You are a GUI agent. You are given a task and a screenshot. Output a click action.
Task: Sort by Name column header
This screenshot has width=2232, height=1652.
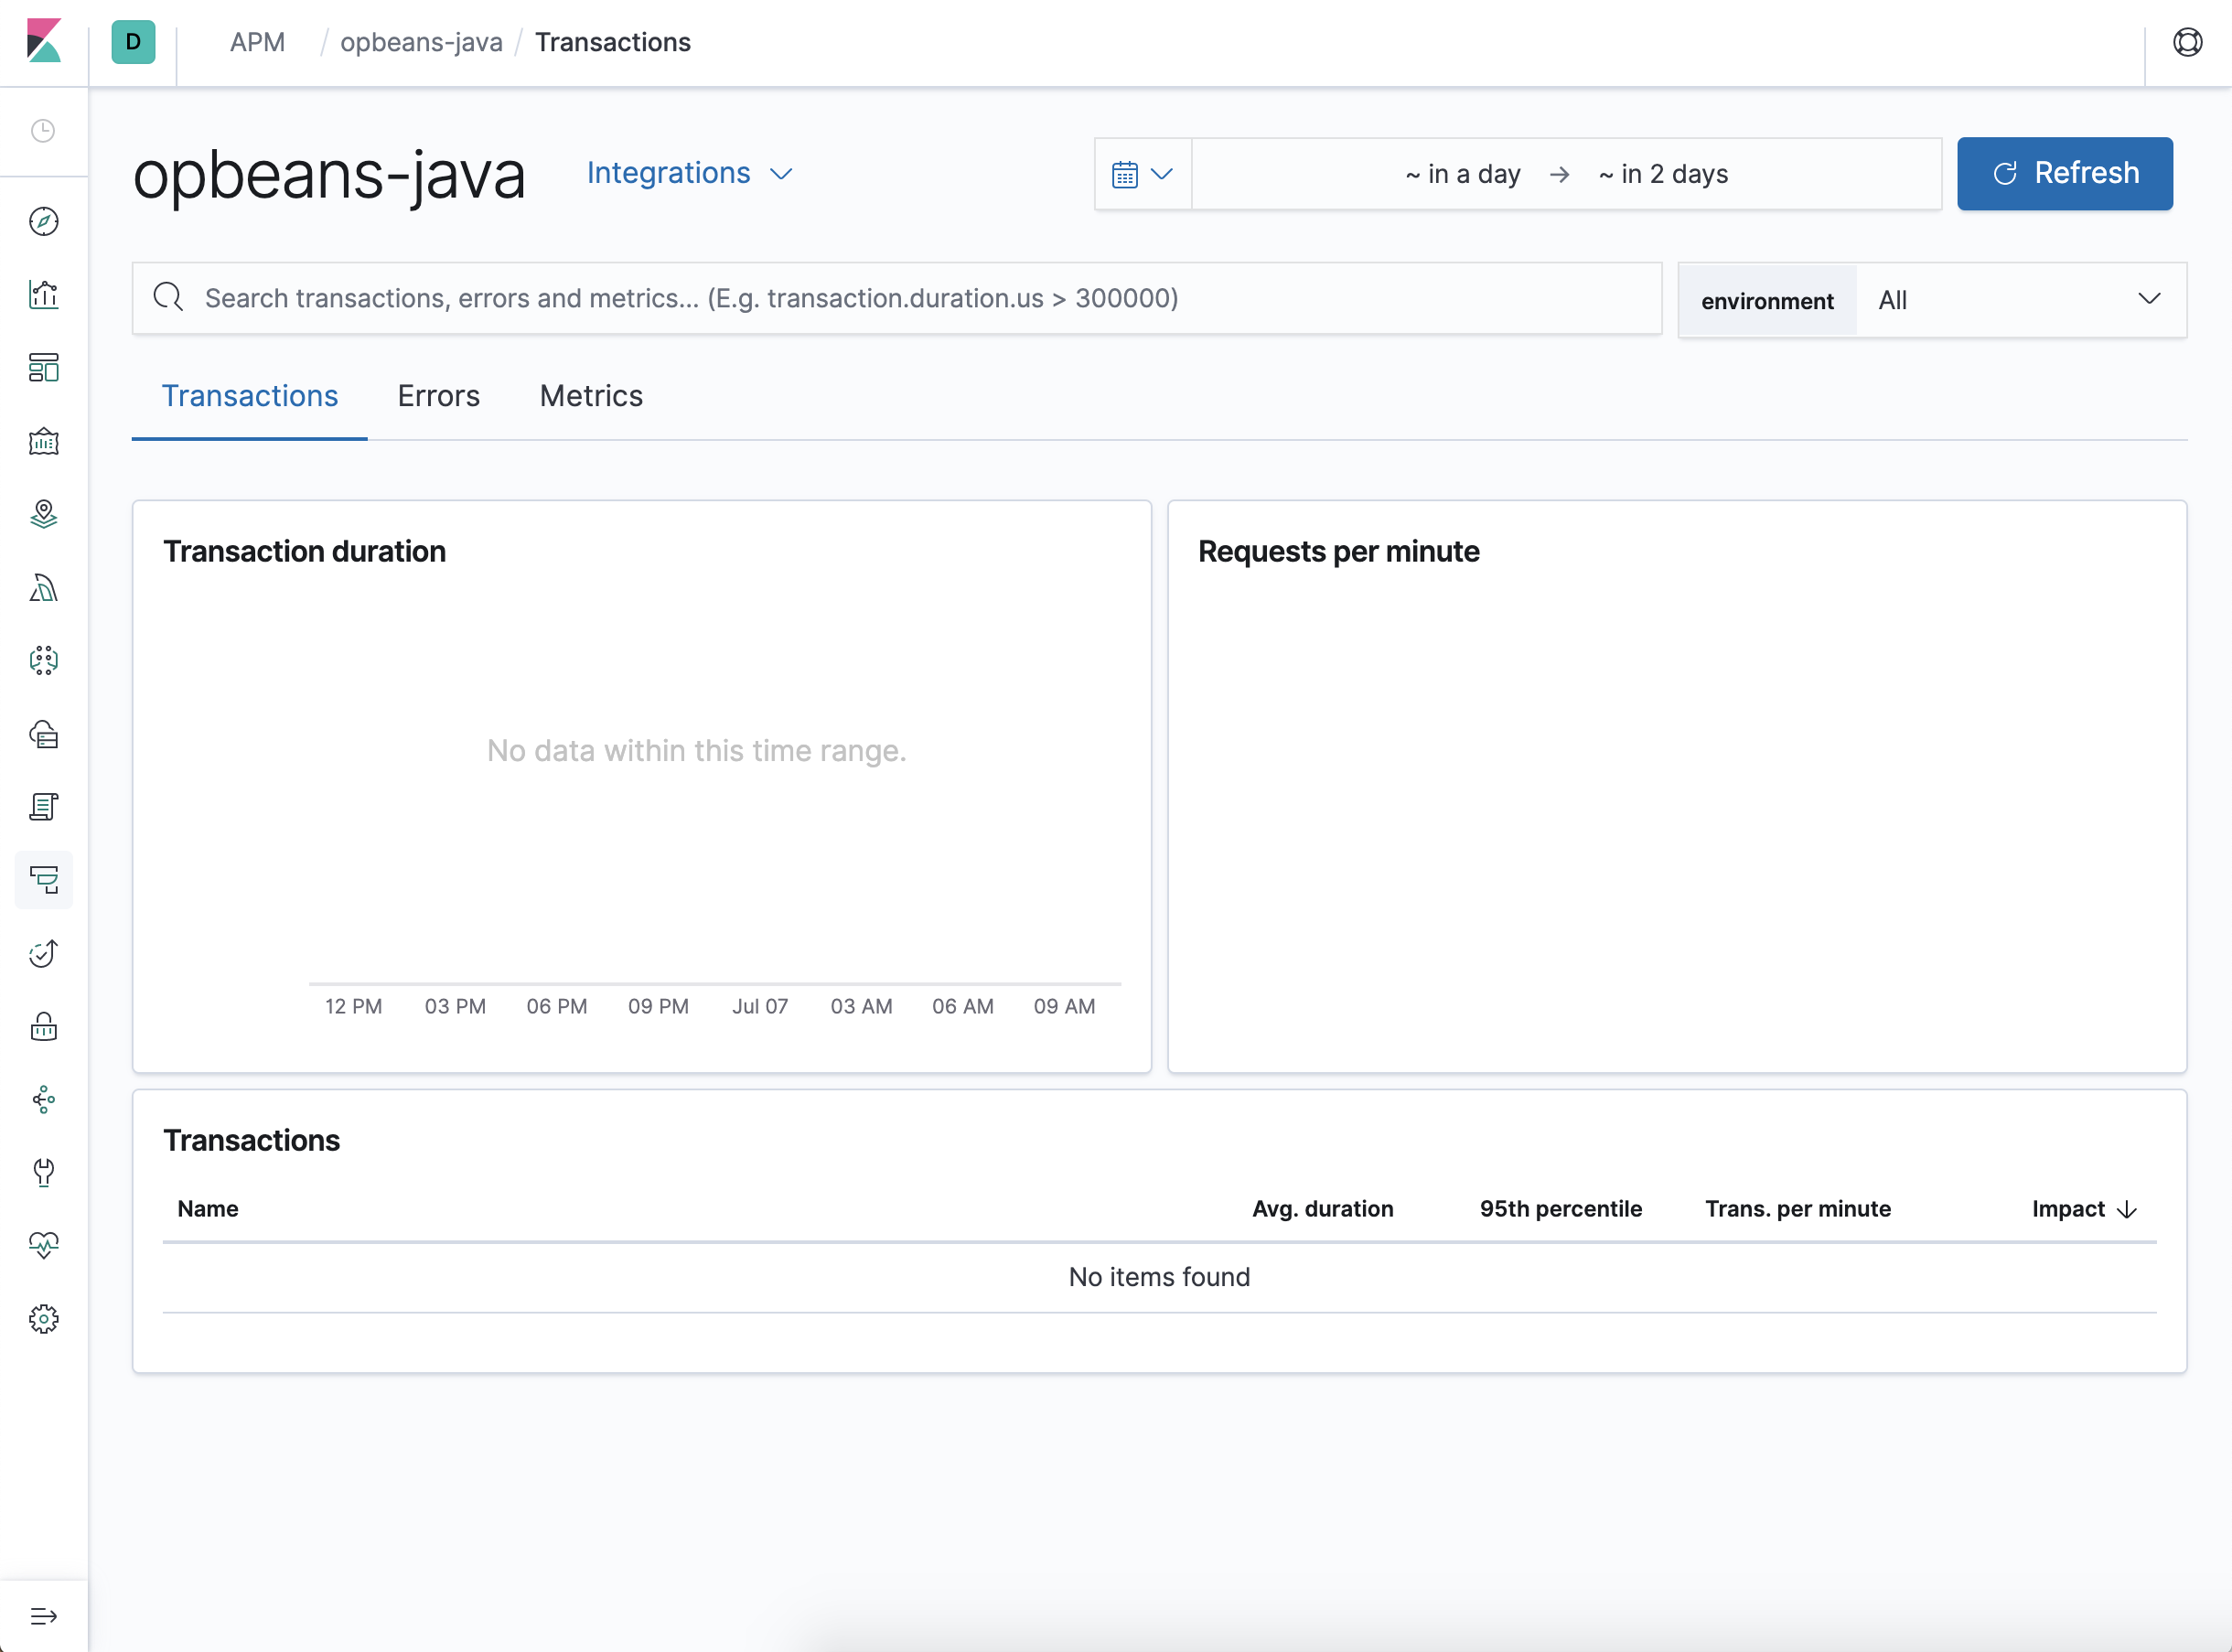pyautogui.click(x=208, y=1209)
